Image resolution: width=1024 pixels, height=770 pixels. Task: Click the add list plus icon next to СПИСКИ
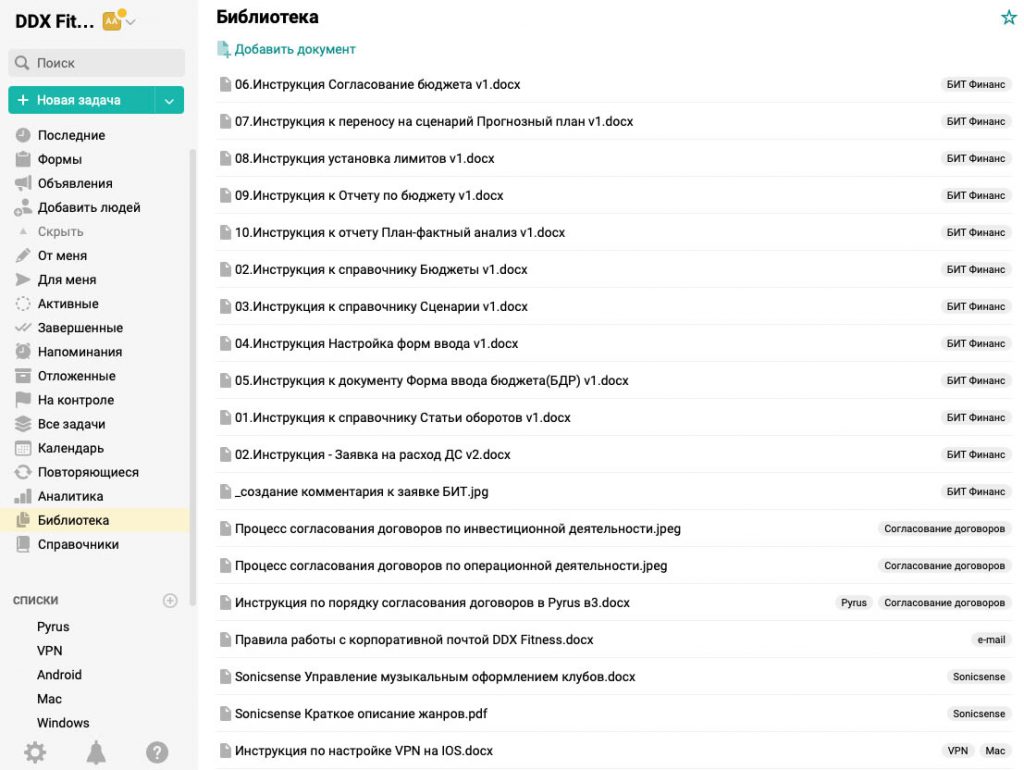[x=170, y=600]
